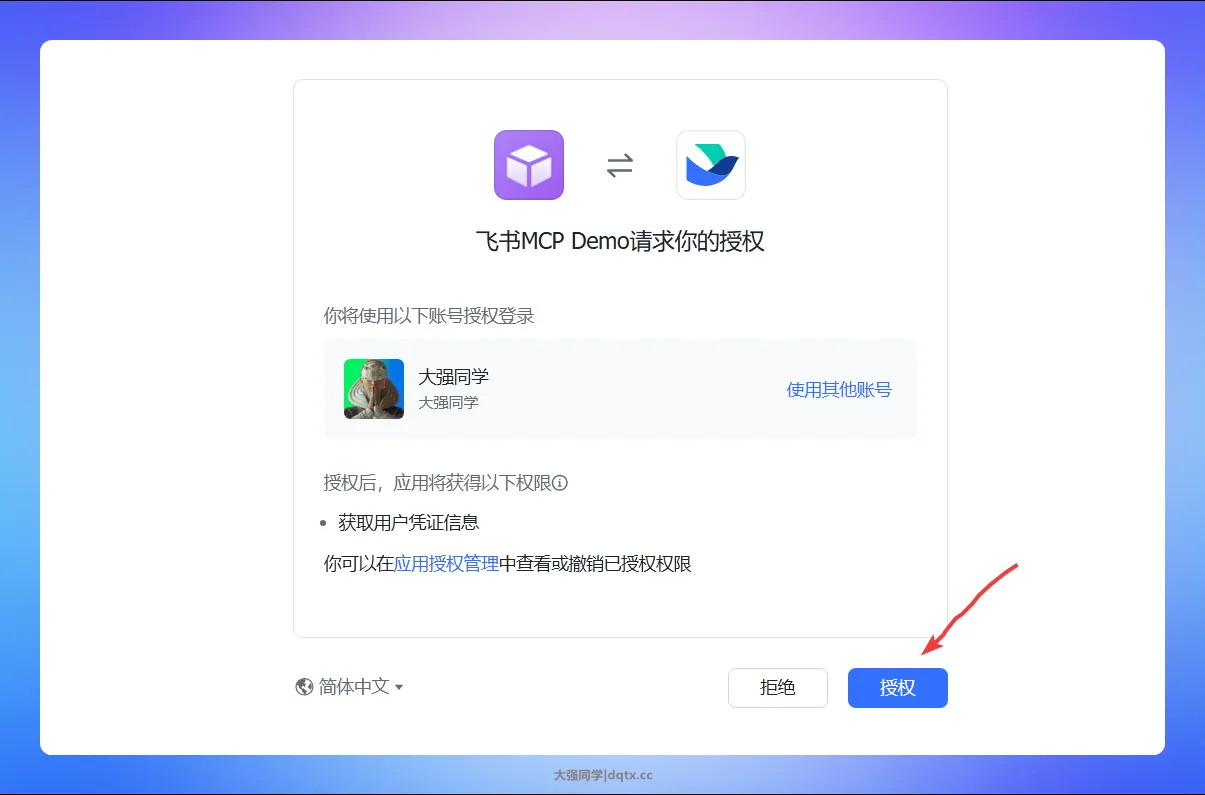This screenshot has height=795, width=1205.
Task: Click the 大强同学 profile avatar
Action: 374,389
